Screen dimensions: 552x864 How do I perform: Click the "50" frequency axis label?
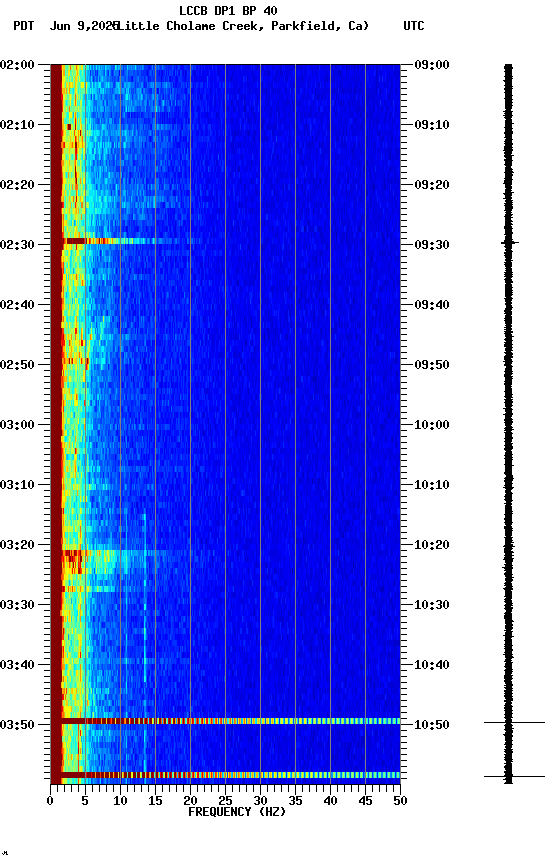click(x=400, y=801)
